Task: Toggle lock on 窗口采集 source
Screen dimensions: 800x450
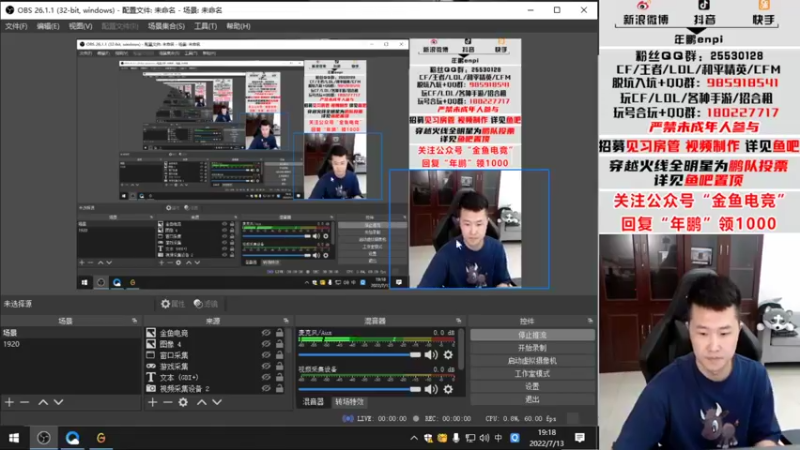Action: tap(280, 355)
